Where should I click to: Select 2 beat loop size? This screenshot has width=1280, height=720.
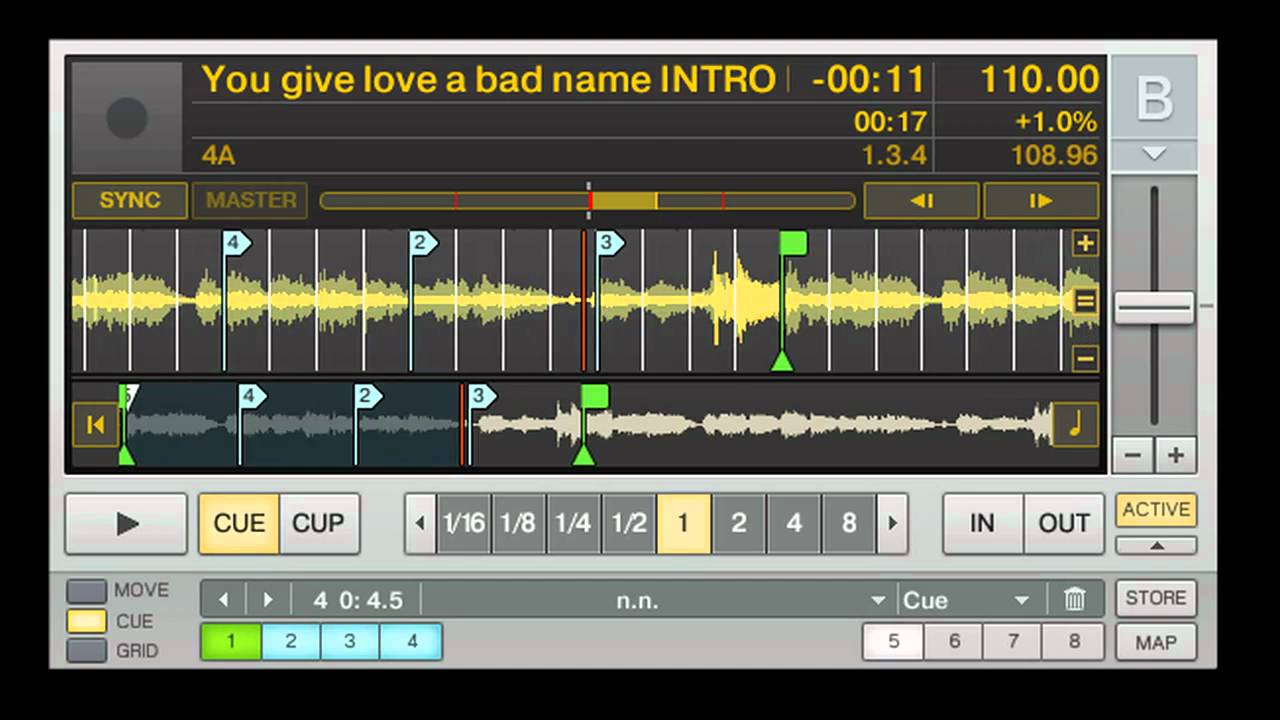click(x=739, y=523)
